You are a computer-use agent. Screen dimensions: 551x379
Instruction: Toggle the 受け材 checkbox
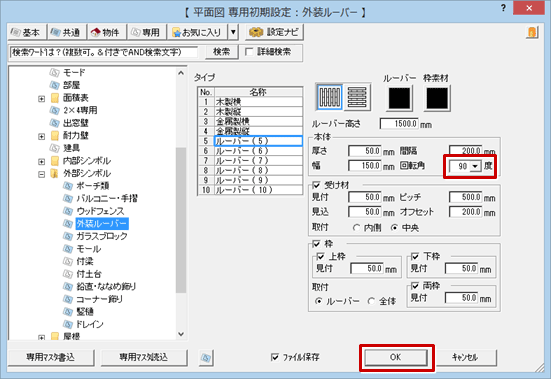click(x=316, y=185)
